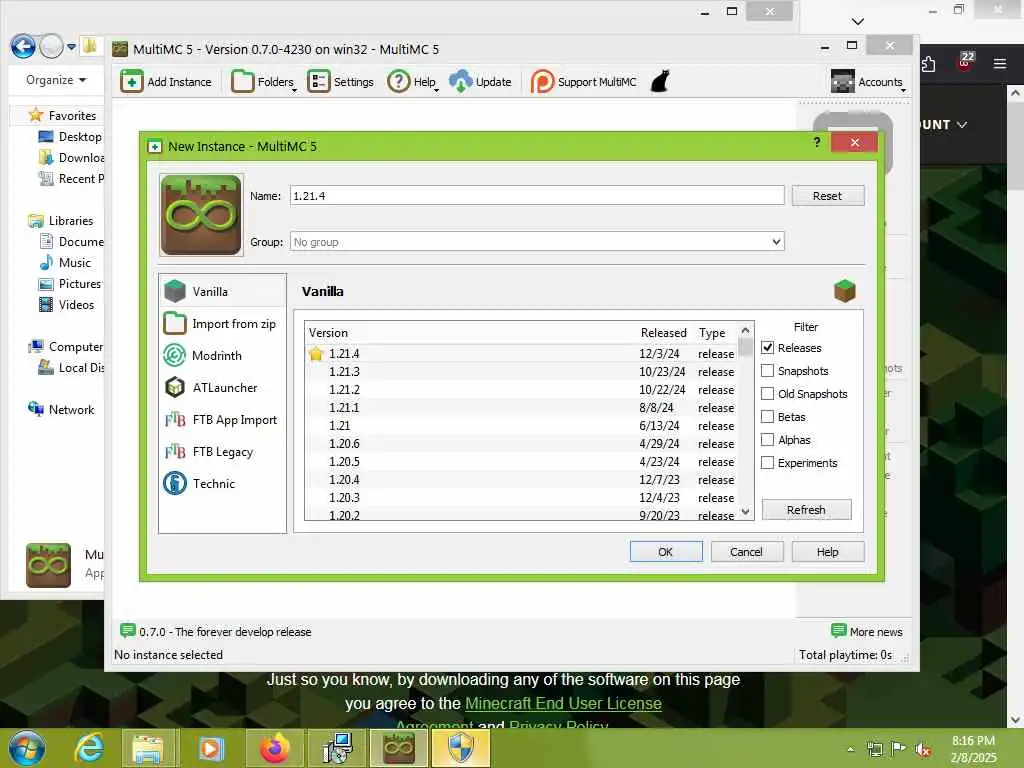Sort by the Version column header
Image resolution: width=1024 pixels, height=768 pixels.
(470, 332)
